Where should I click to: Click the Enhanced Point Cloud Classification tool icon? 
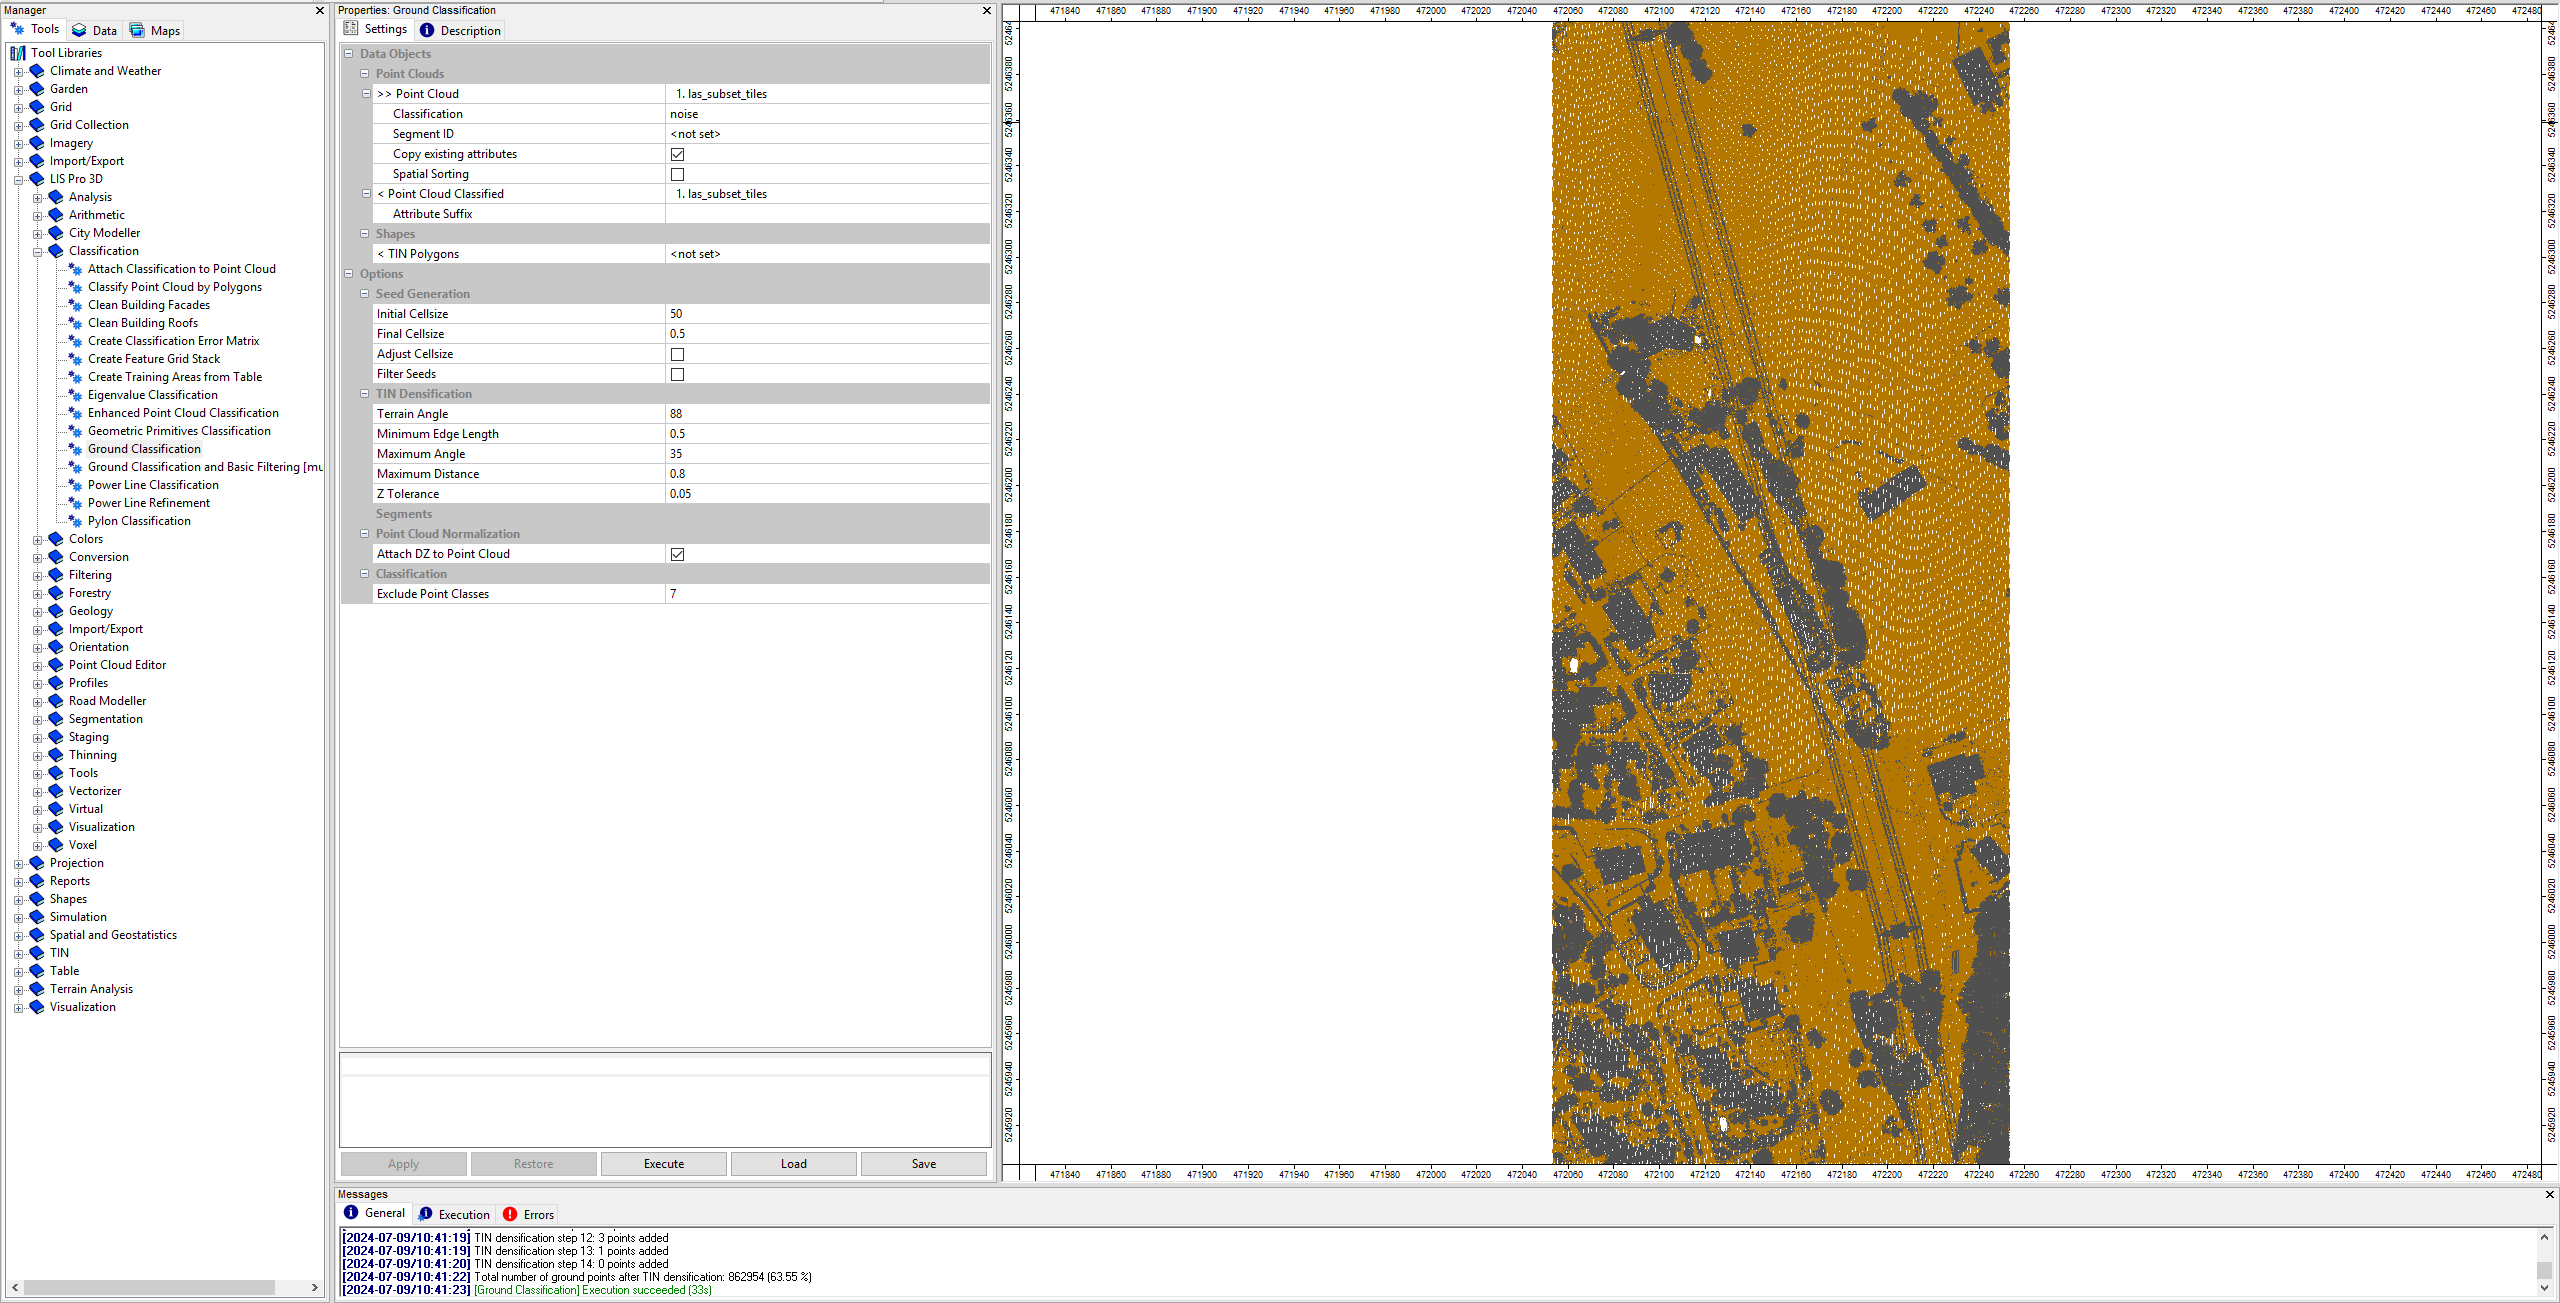pos(75,413)
